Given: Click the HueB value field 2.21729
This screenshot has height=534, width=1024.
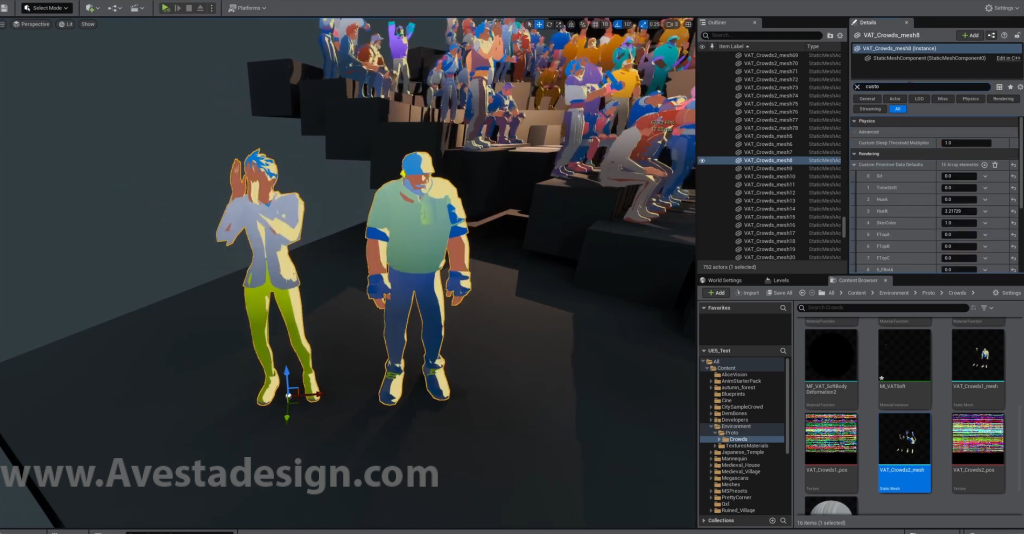Looking at the screenshot, I should pyautogui.click(x=959, y=212).
